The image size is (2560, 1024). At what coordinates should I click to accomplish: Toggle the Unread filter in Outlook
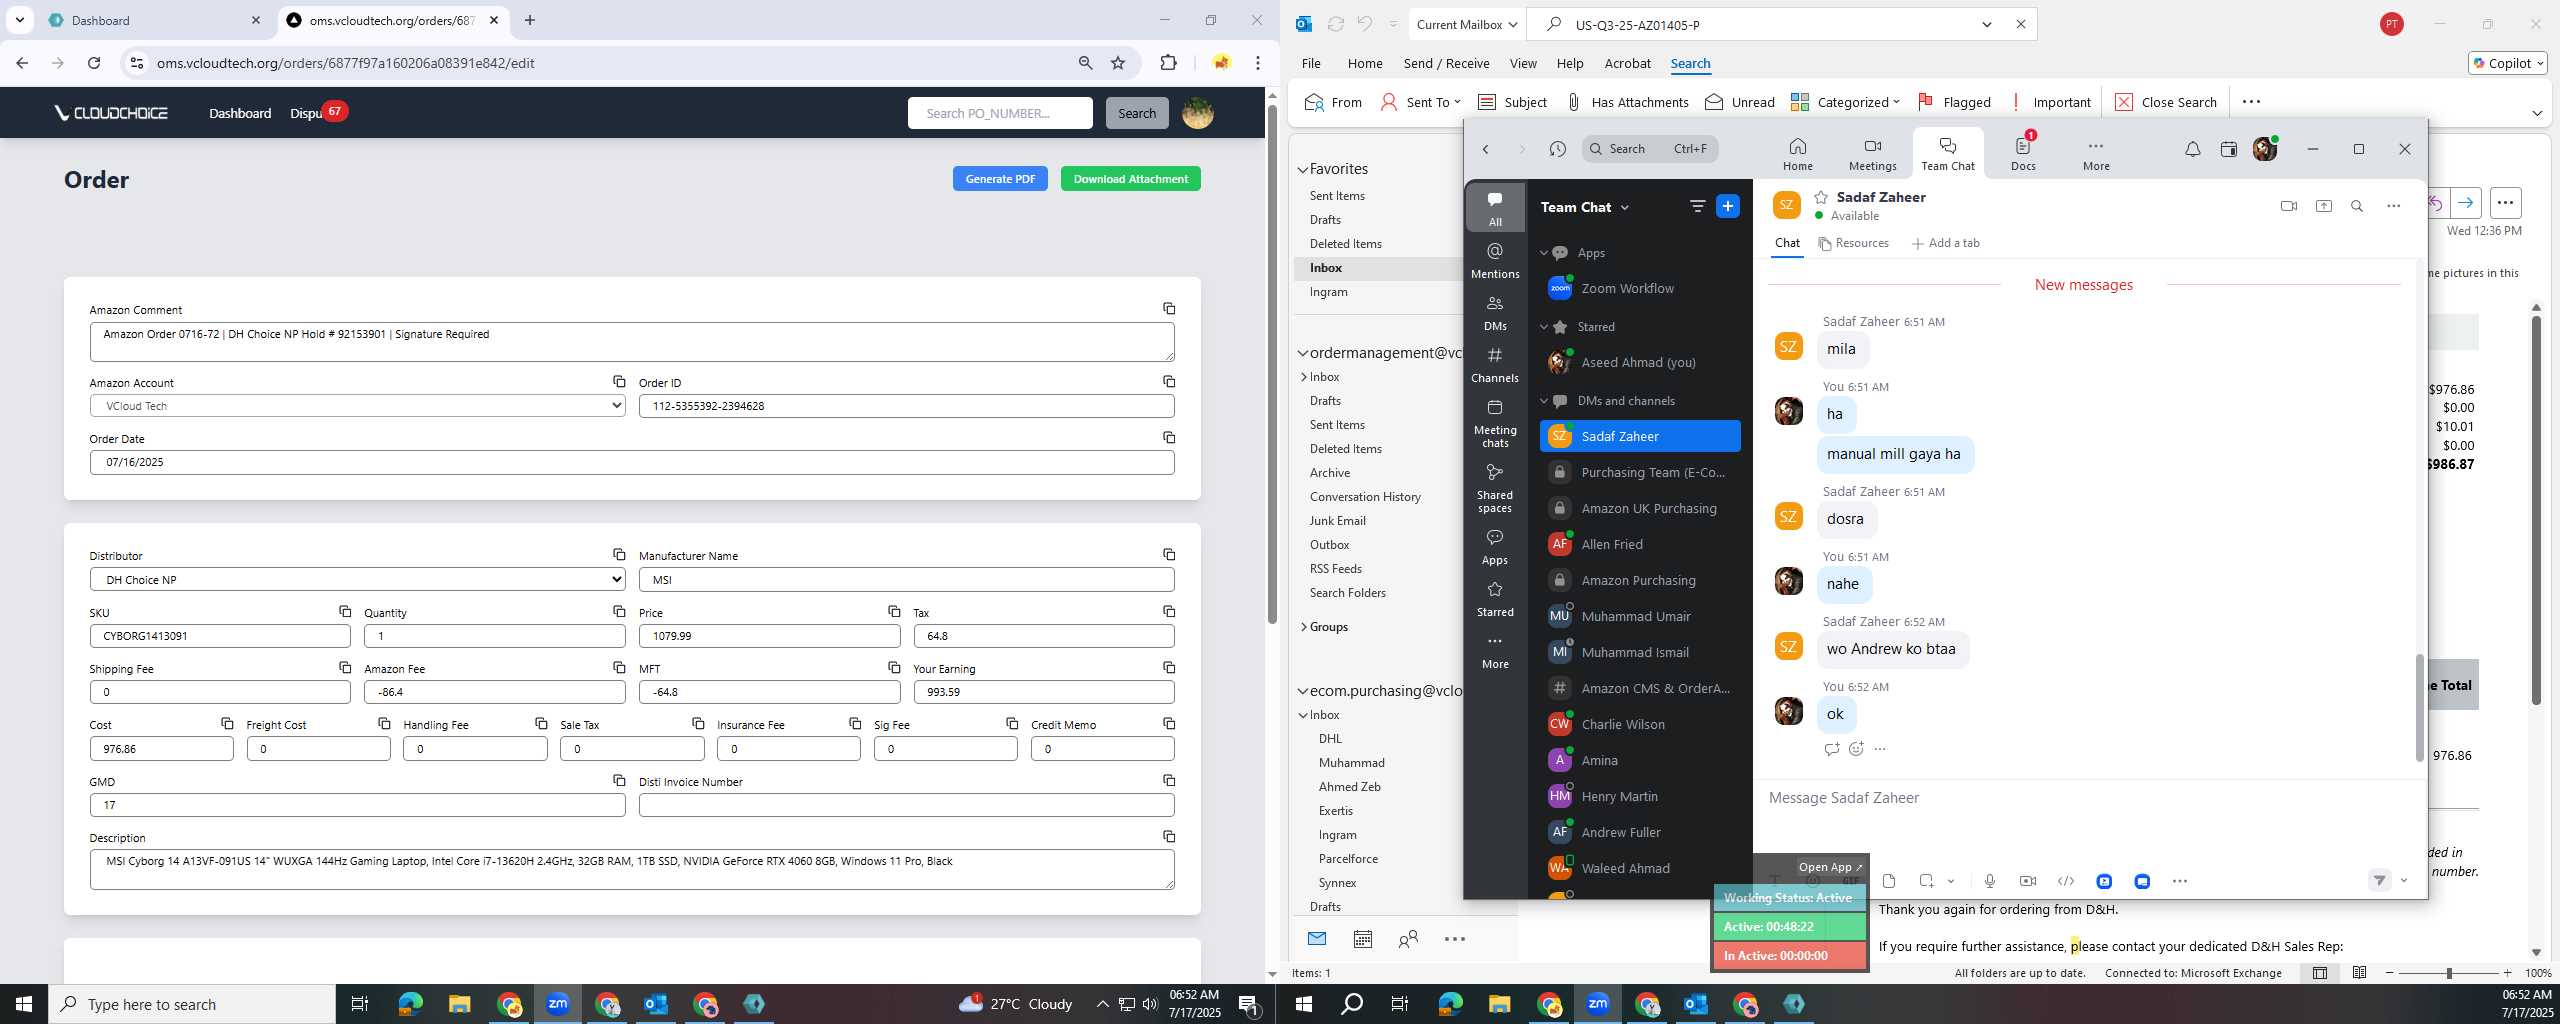coord(1739,102)
